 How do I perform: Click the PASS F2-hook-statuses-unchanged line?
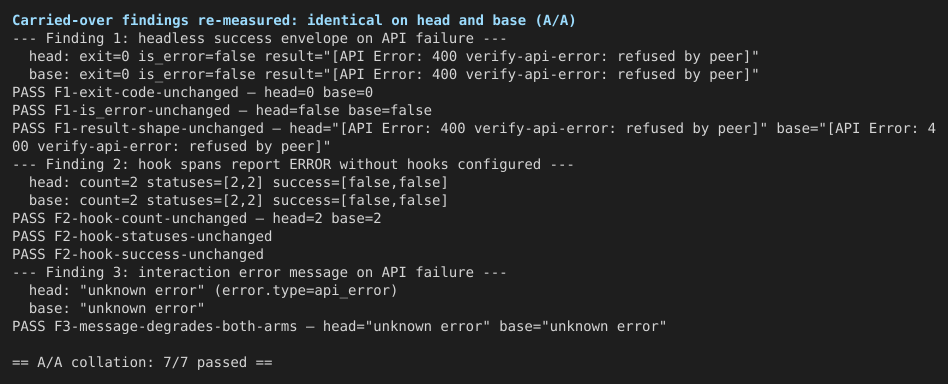point(142,236)
